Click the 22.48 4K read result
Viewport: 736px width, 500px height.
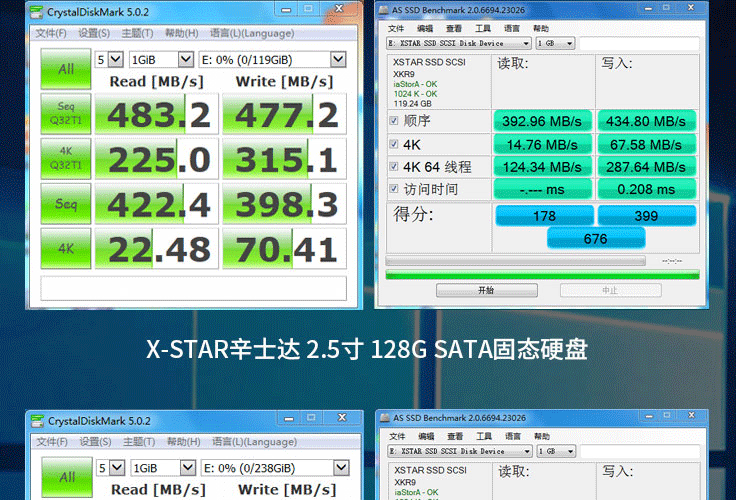(157, 248)
